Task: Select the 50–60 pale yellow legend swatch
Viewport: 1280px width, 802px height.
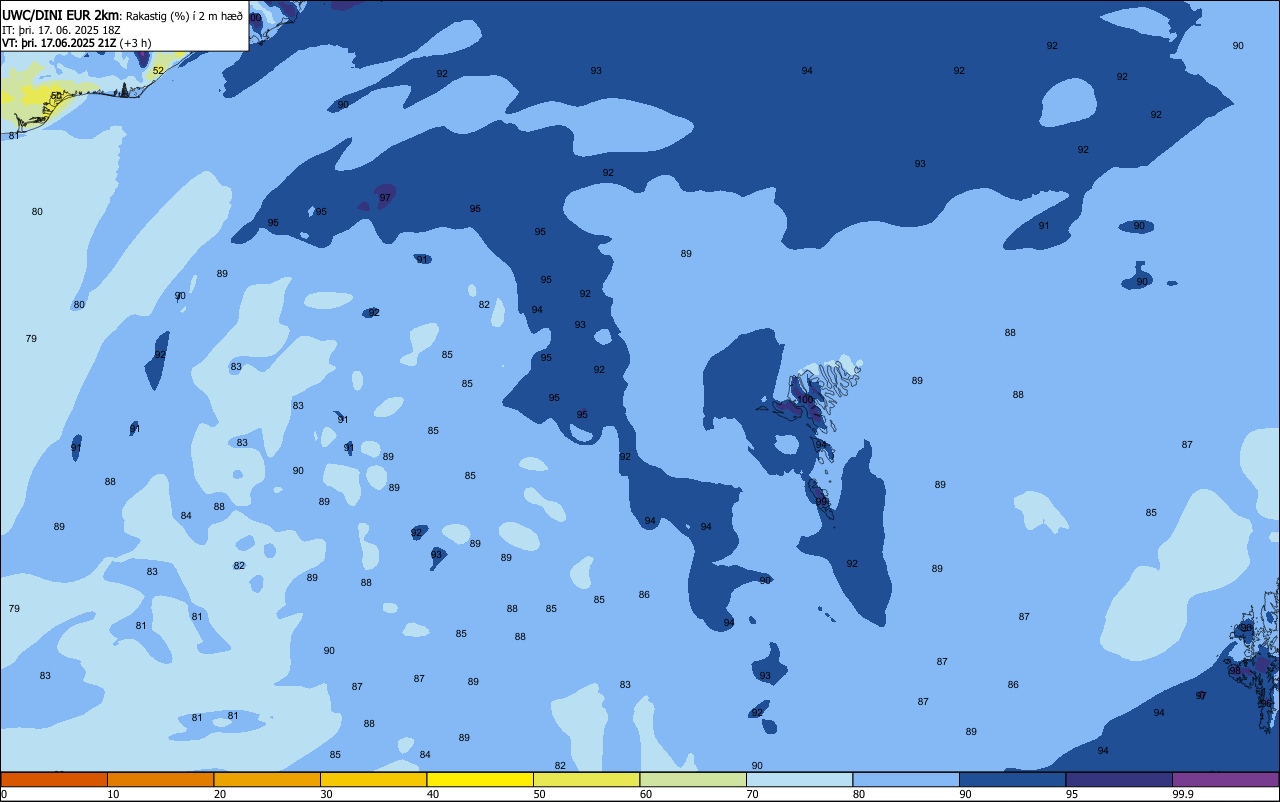Action: (x=586, y=779)
